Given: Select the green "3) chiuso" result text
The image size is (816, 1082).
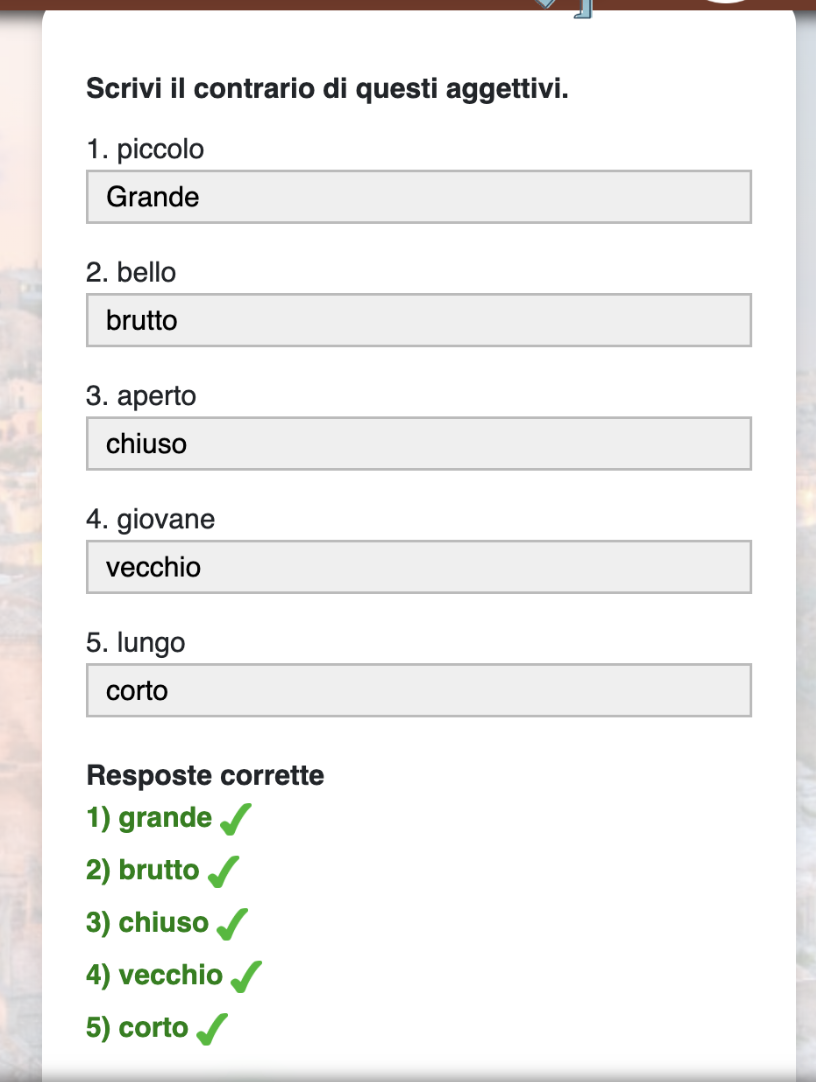Looking at the screenshot, I should (x=147, y=922).
